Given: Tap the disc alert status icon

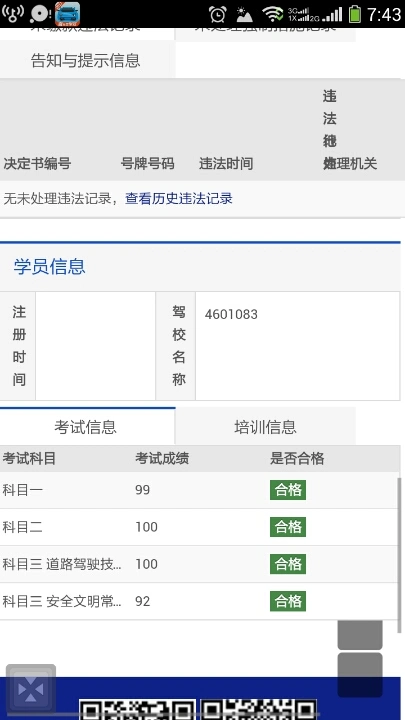Looking at the screenshot, I should click(x=40, y=15).
